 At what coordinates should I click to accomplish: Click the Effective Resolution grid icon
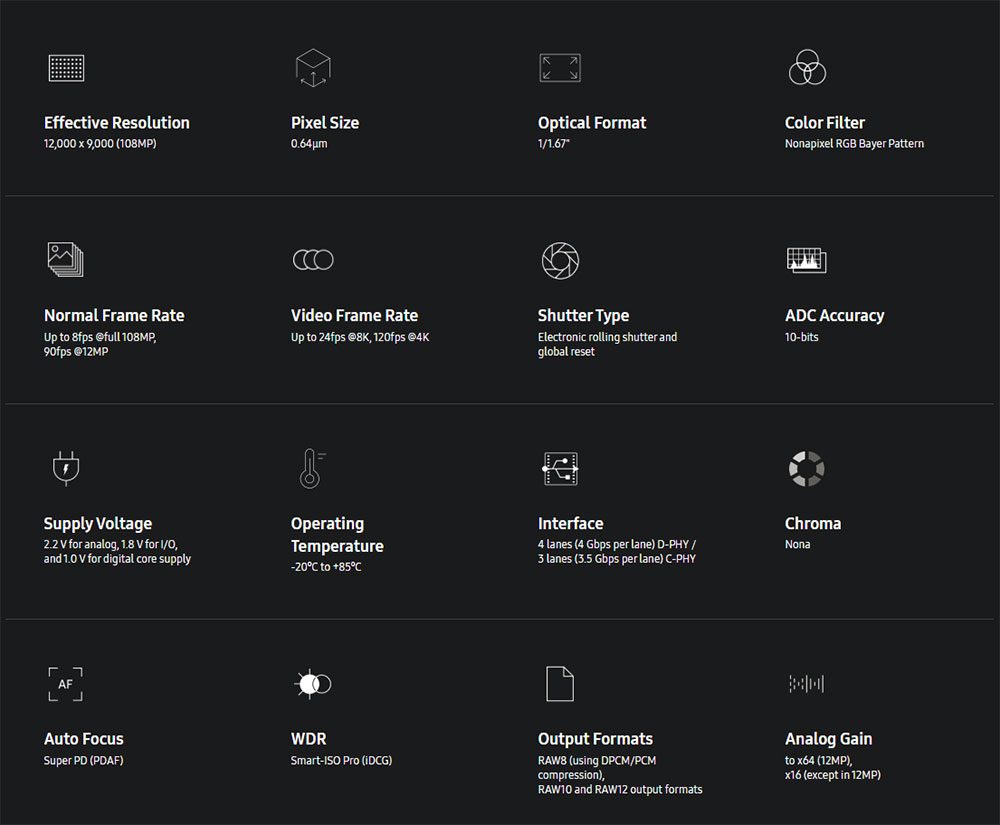point(65,68)
